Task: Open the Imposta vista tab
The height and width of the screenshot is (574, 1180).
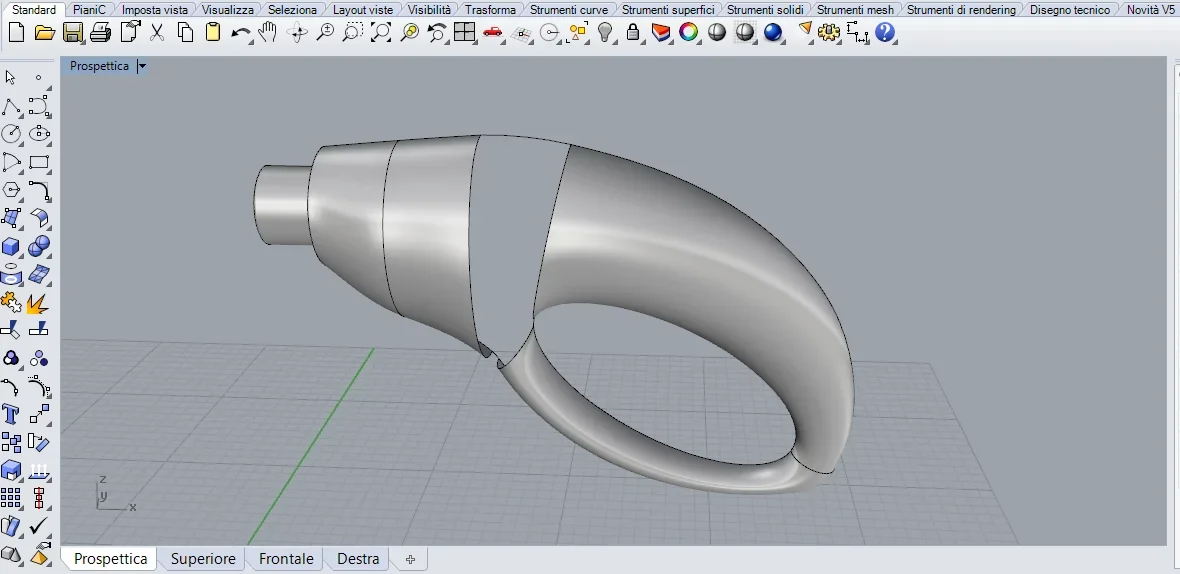Action: 155,10
